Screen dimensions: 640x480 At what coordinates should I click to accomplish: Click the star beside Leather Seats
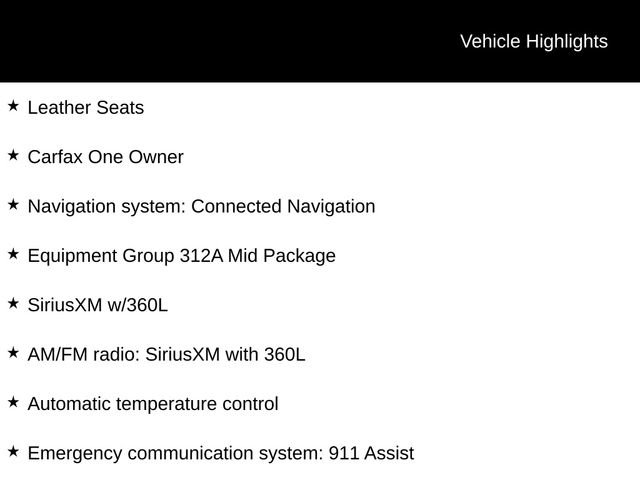point(13,105)
